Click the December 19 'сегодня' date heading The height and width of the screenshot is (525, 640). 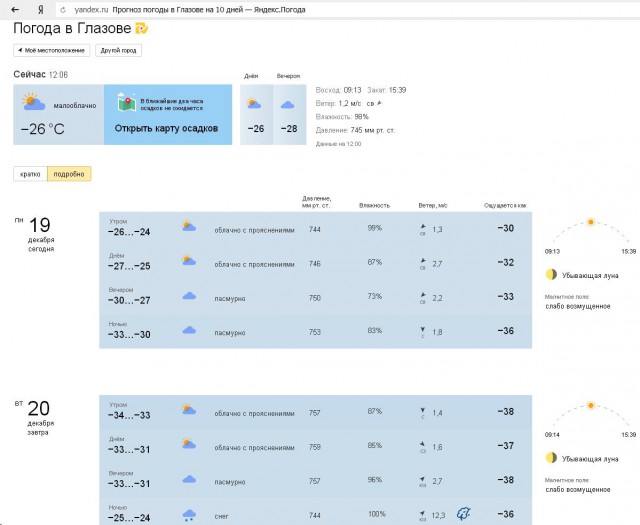[x=38, y=233]
